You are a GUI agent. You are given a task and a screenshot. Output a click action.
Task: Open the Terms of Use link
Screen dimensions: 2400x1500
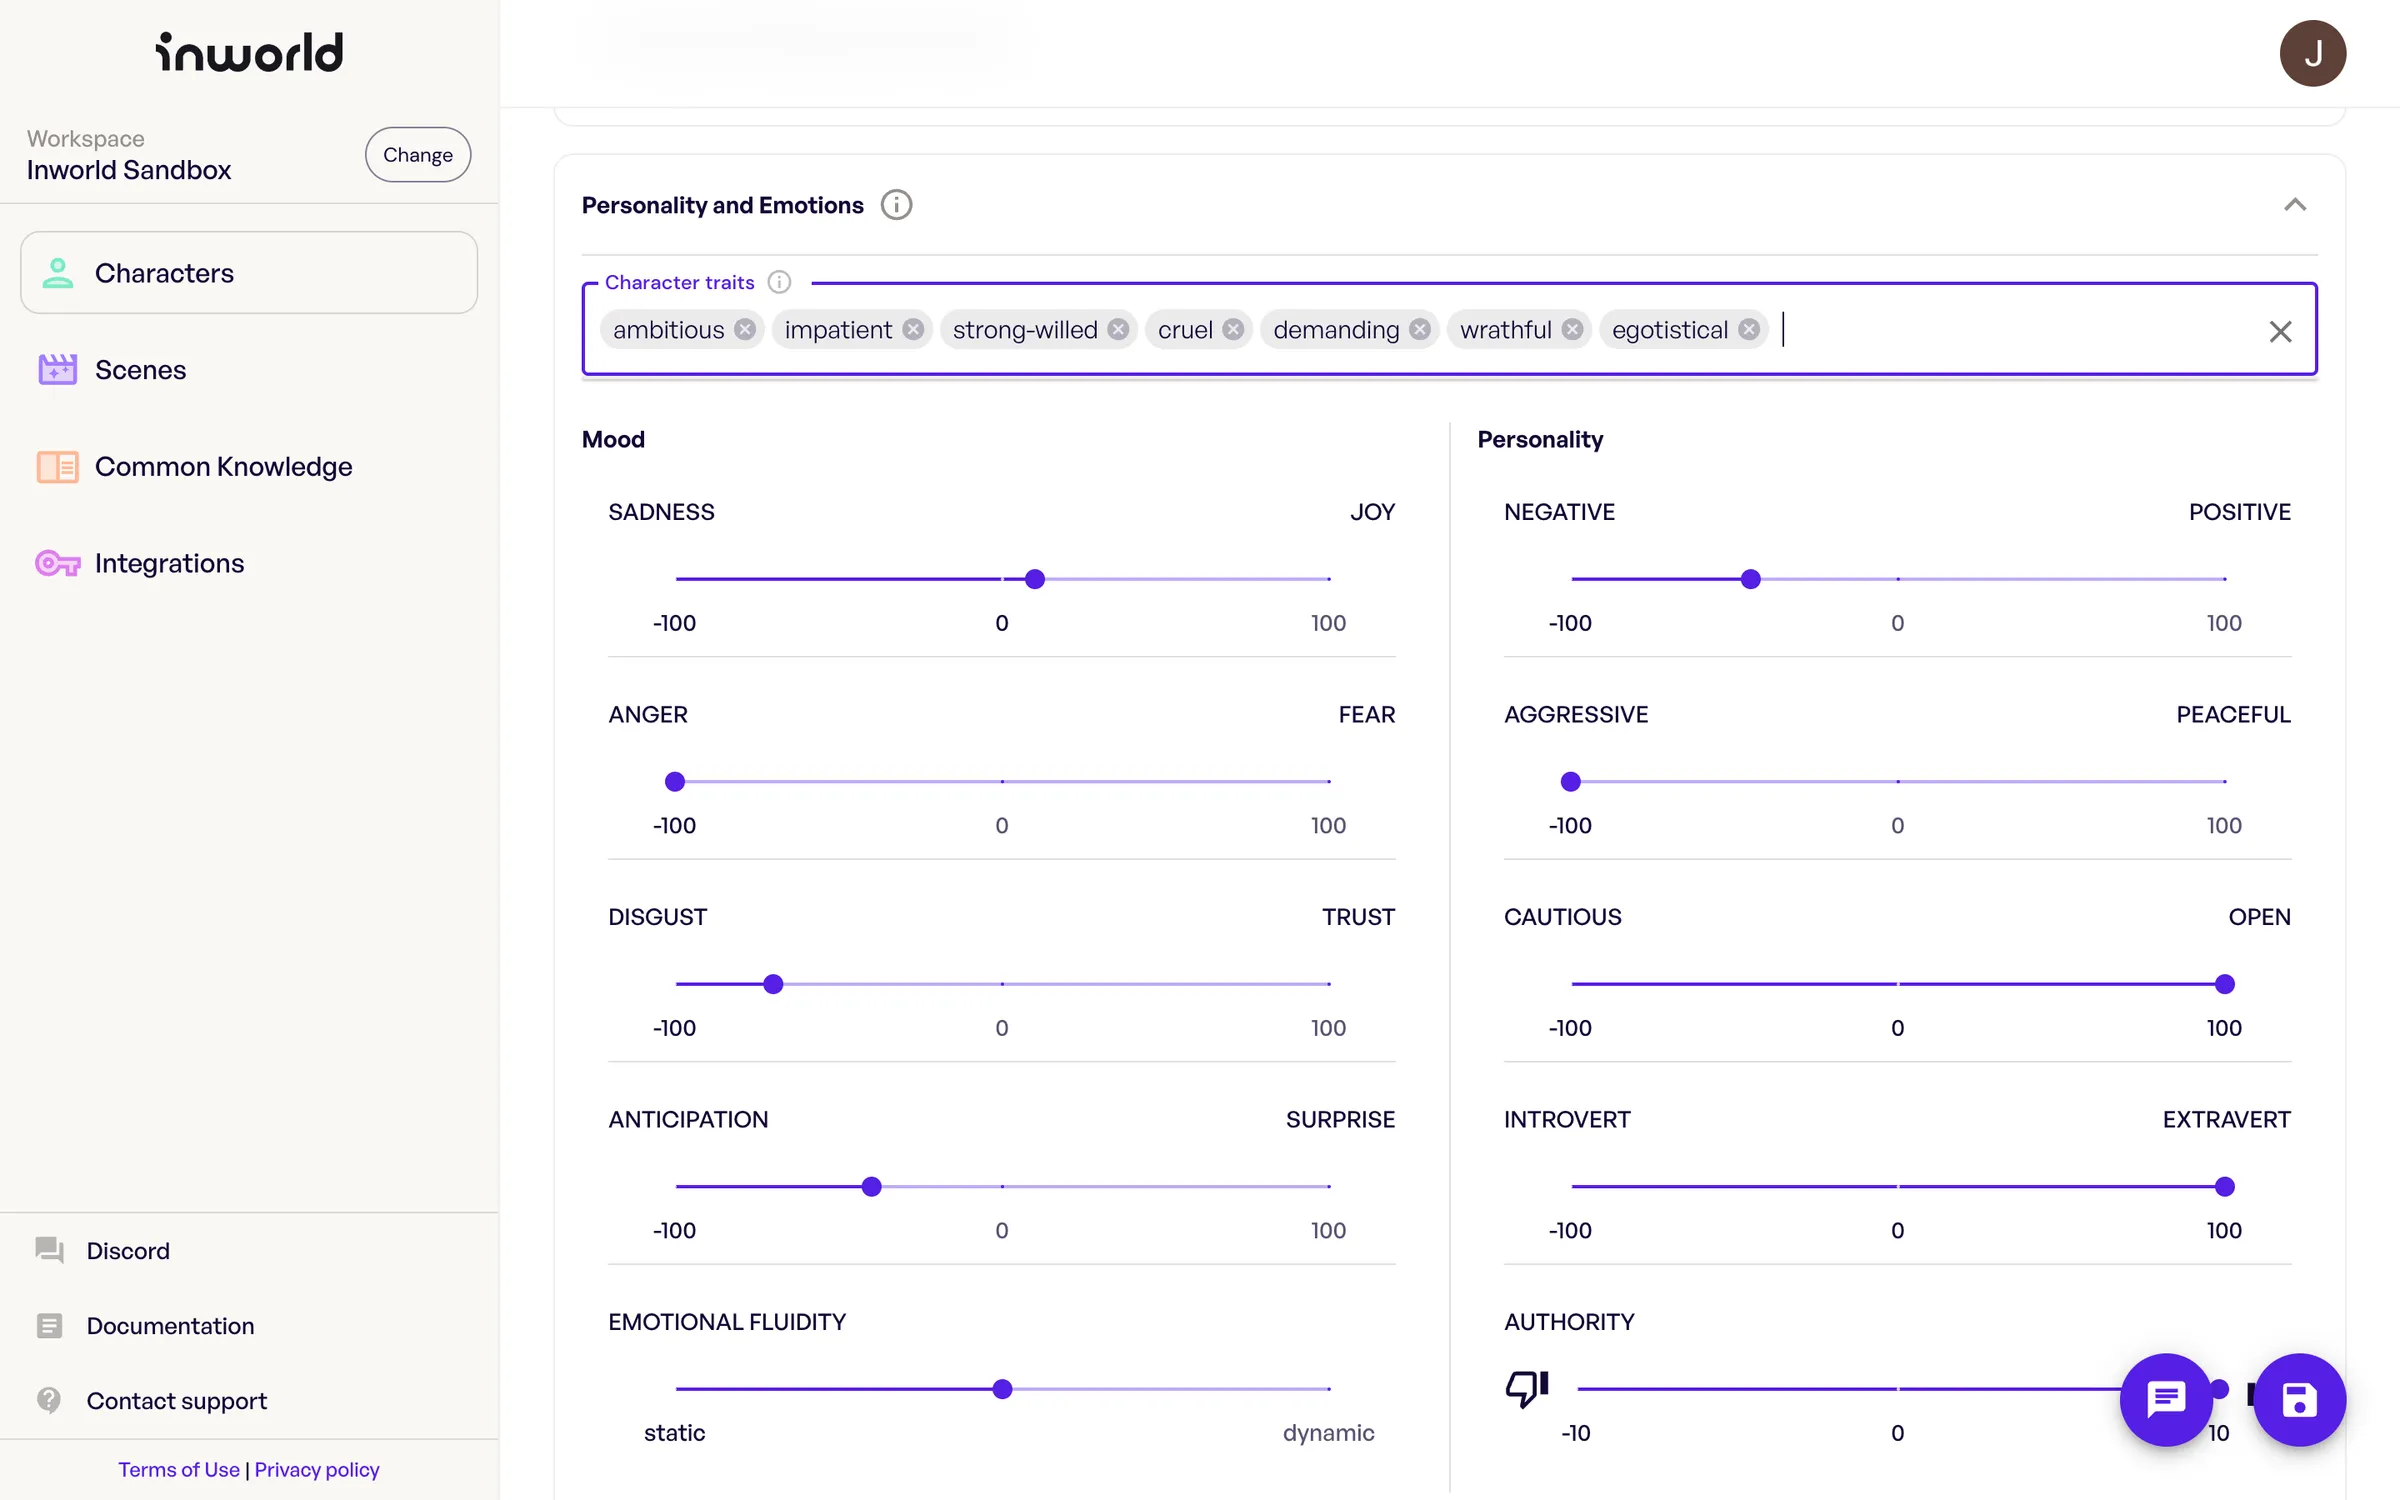click(179, 1469)
